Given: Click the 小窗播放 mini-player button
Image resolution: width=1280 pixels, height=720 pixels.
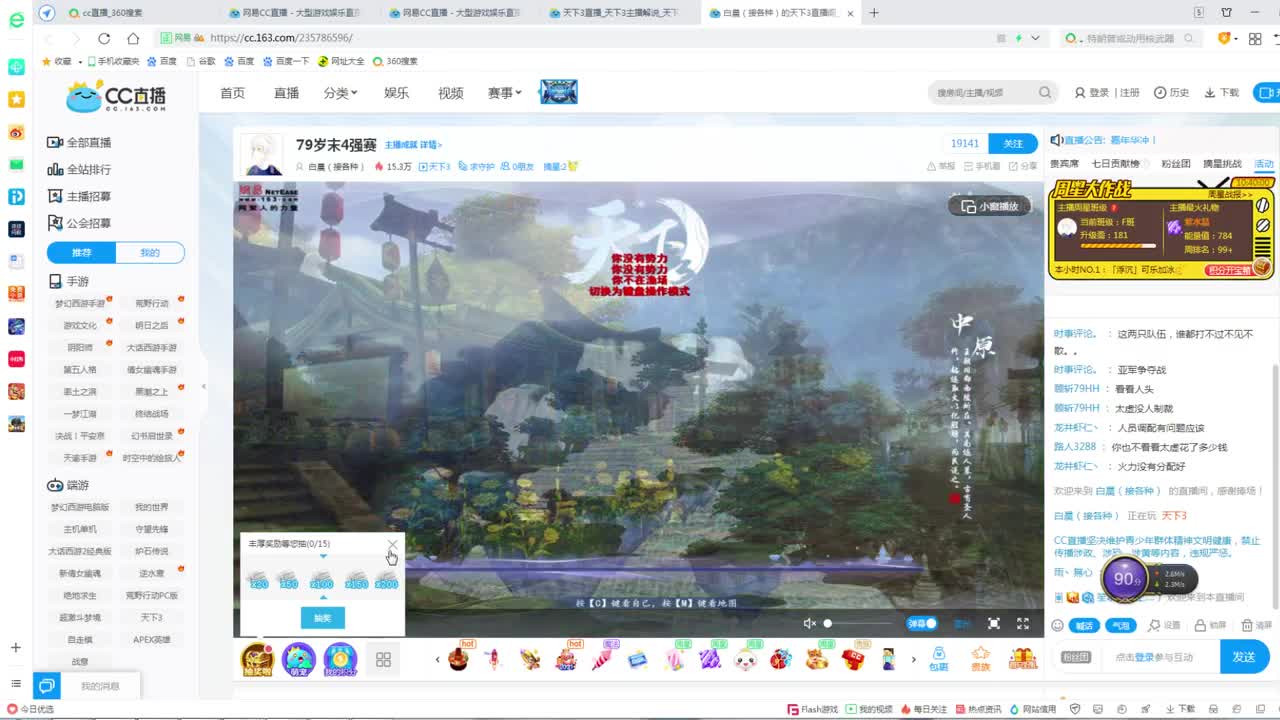Looking at the screenshot, I should point(989,206).
